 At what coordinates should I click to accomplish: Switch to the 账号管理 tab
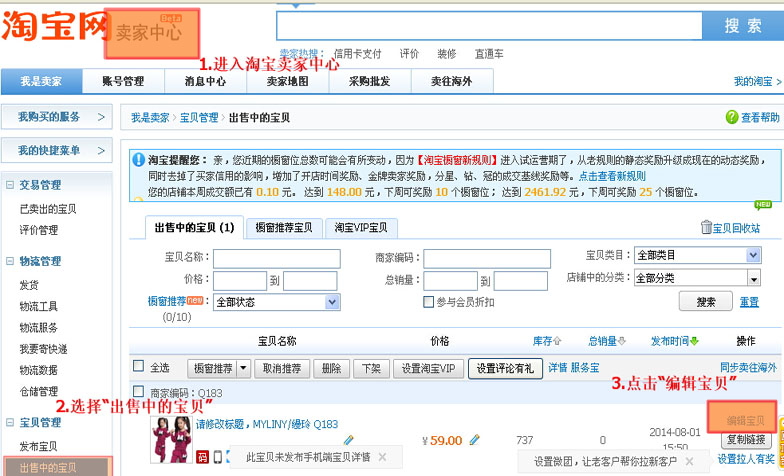pyautogui.click(x=123, y=81)
